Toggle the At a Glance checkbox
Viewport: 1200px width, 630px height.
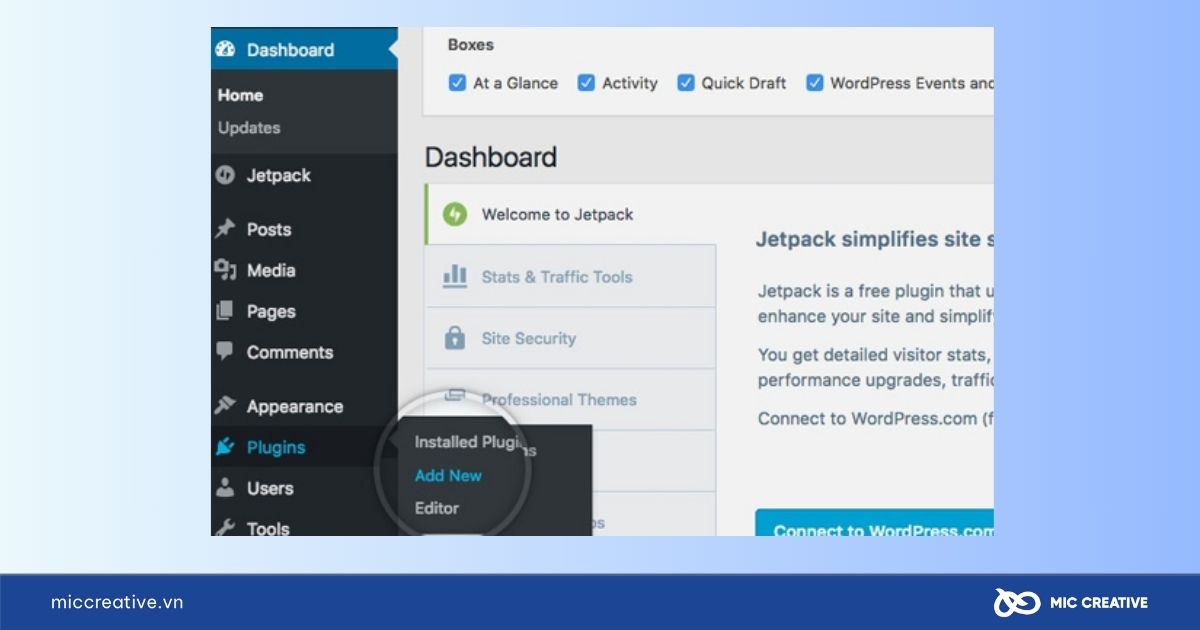457,83
